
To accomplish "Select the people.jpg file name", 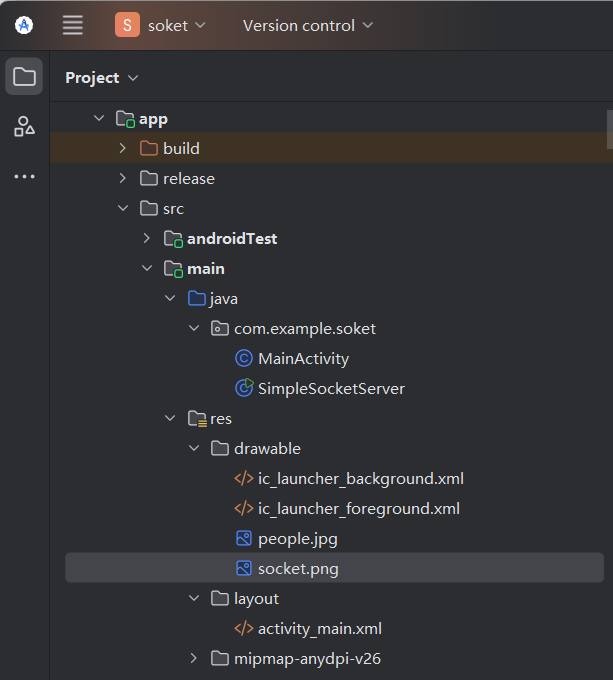I will click(298, 539).
